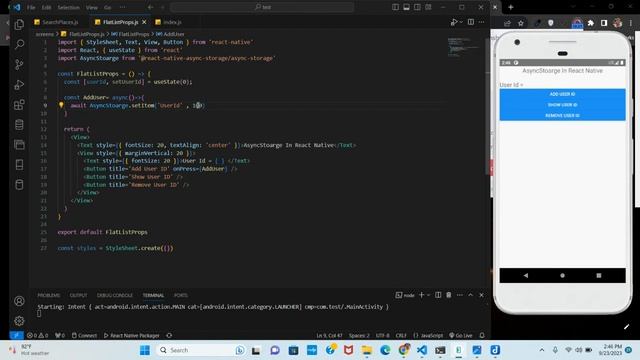Expand the overflow menu ellipsis in menu bar

[x=122, y=7]
